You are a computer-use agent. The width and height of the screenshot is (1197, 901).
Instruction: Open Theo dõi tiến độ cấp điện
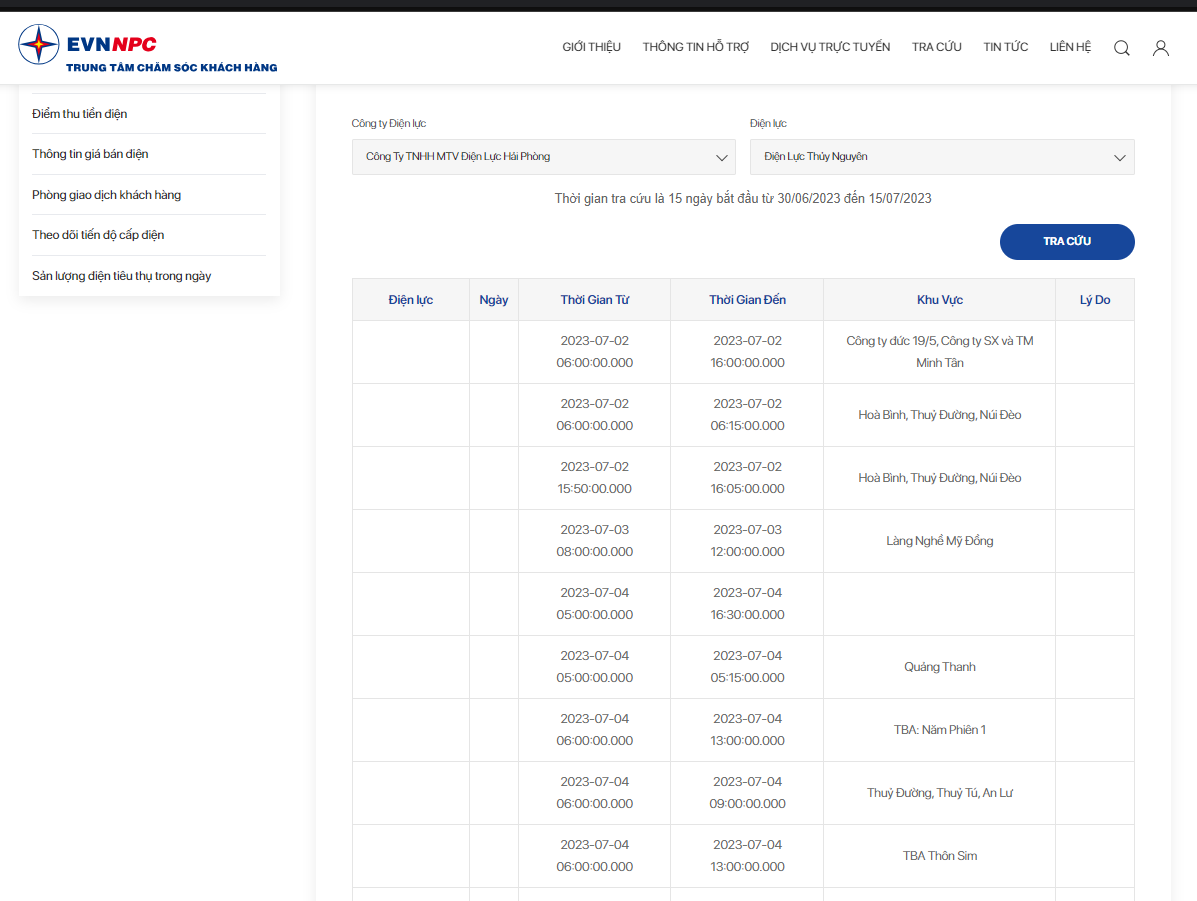[98, 234]
